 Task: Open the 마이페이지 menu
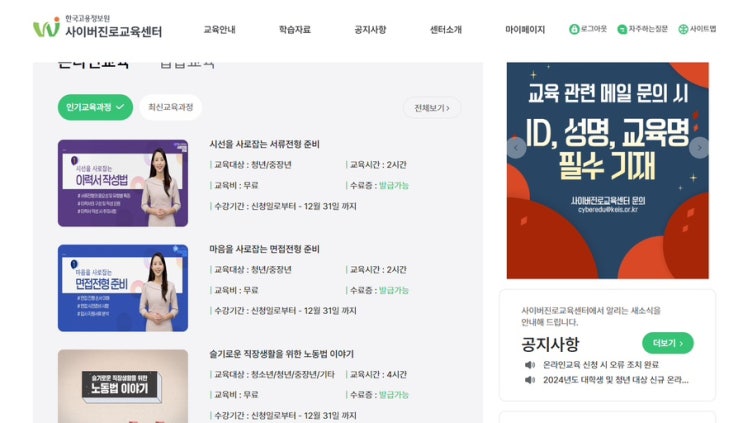pyautogui.click(x=525, y=29)
